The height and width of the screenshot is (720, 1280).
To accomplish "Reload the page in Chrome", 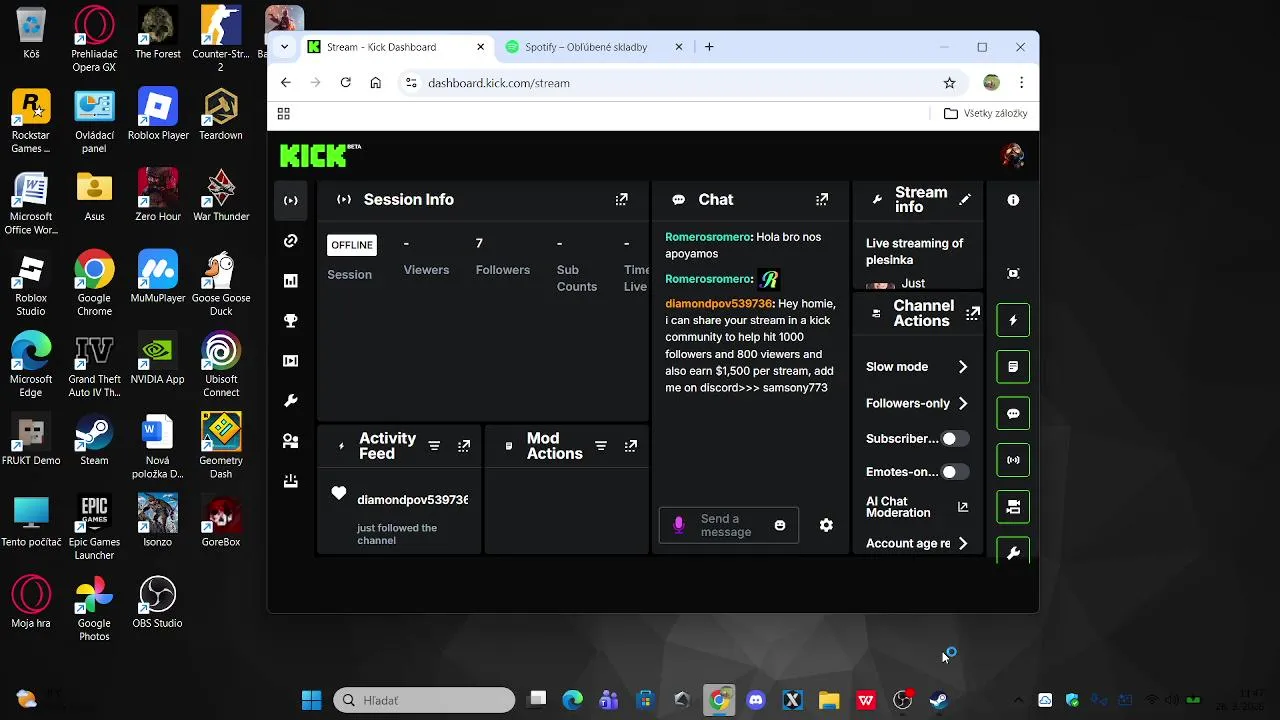I will coord(345,83).
